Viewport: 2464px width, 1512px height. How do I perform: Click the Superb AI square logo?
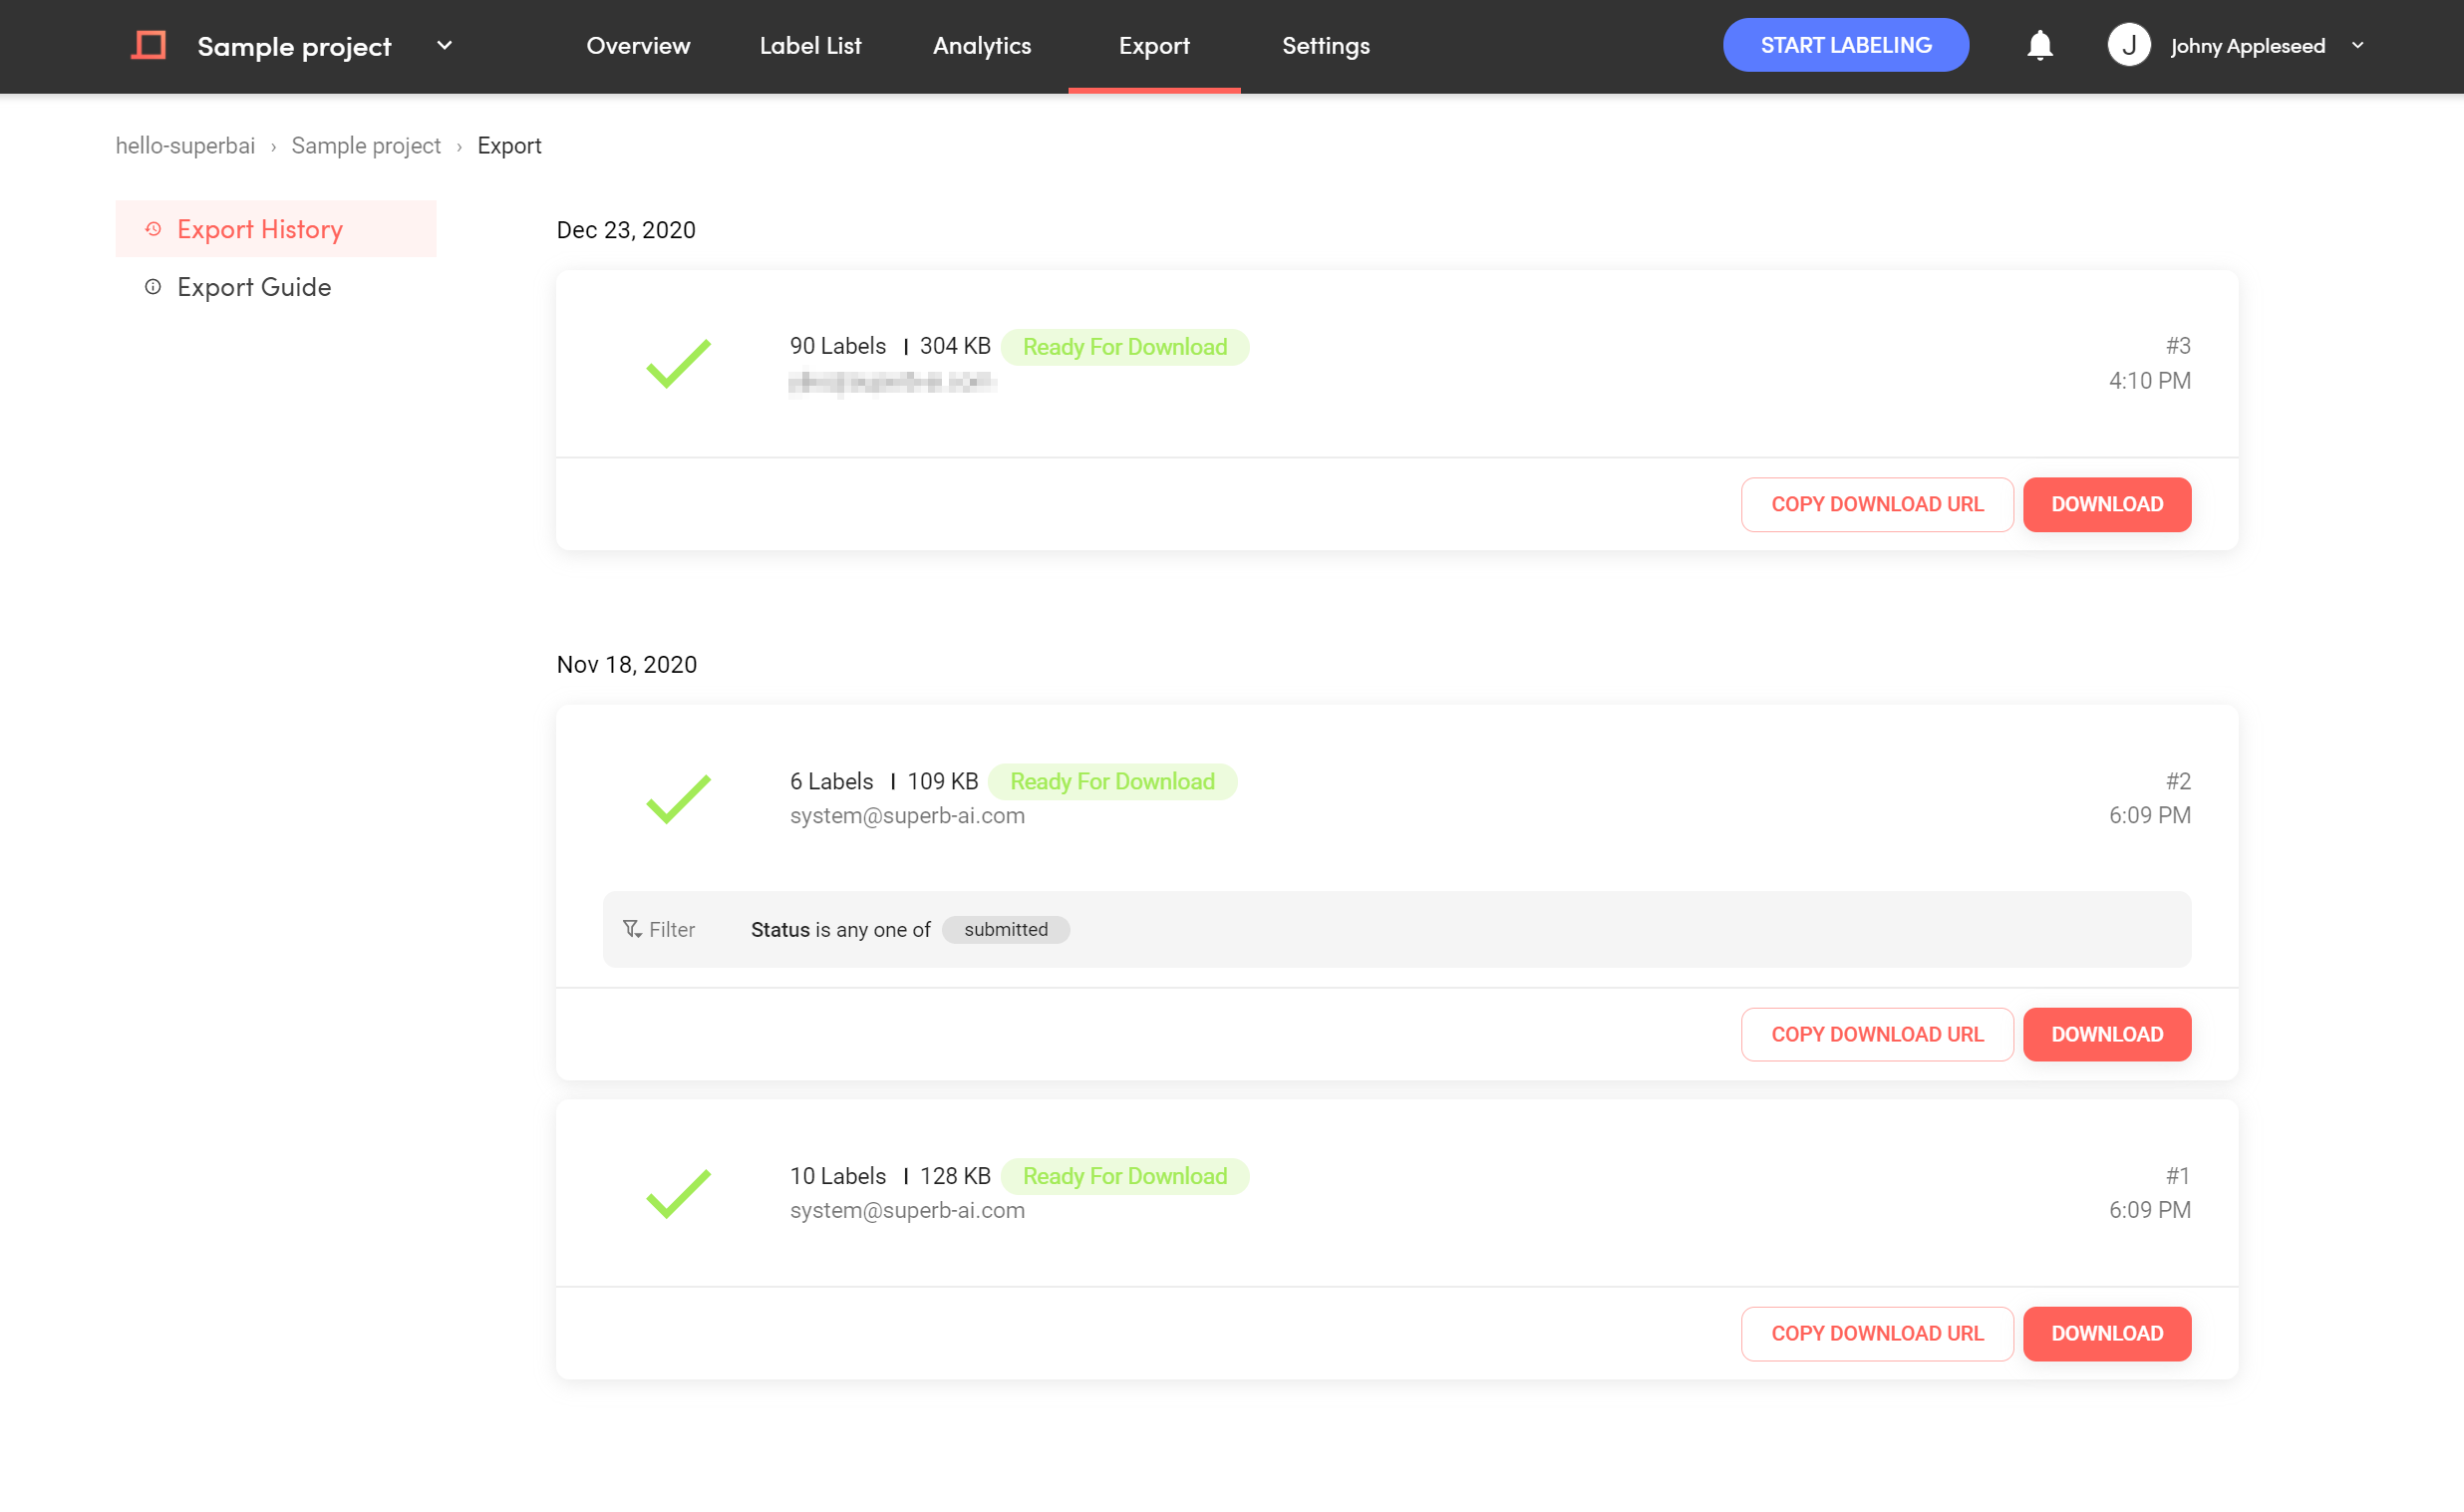(149, 45)
